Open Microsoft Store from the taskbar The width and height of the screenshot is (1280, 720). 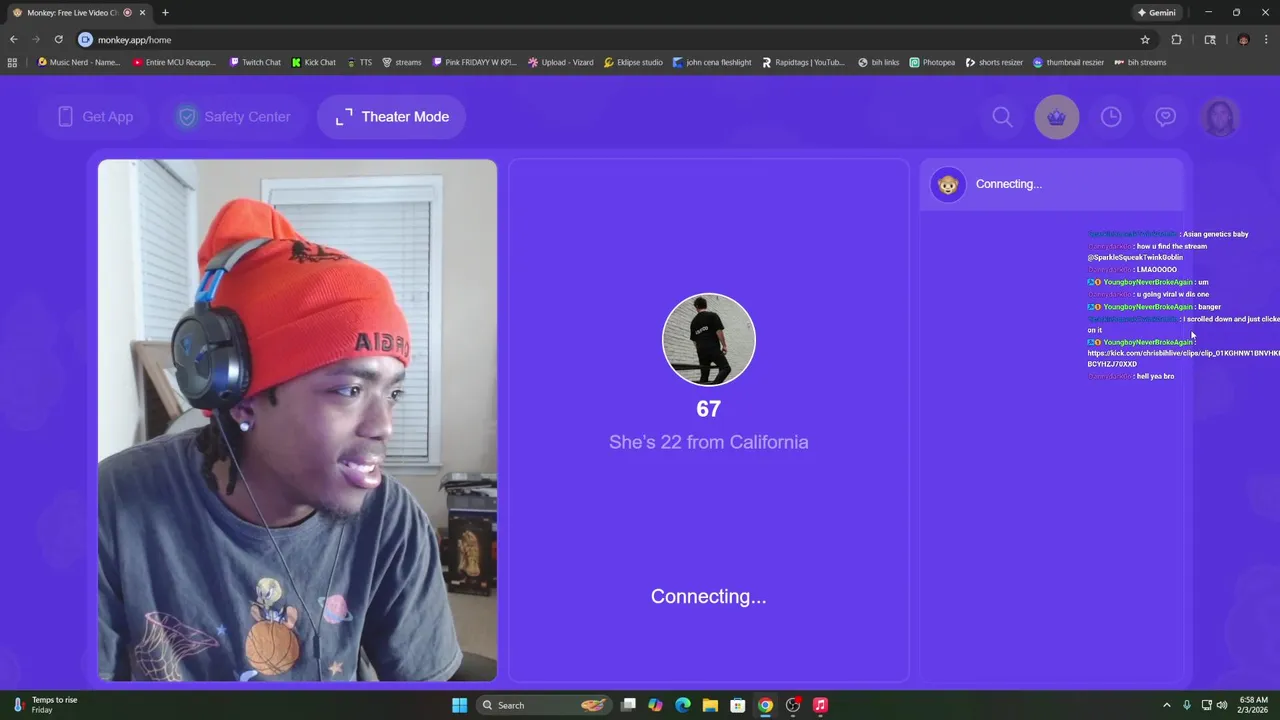point(737,705)
